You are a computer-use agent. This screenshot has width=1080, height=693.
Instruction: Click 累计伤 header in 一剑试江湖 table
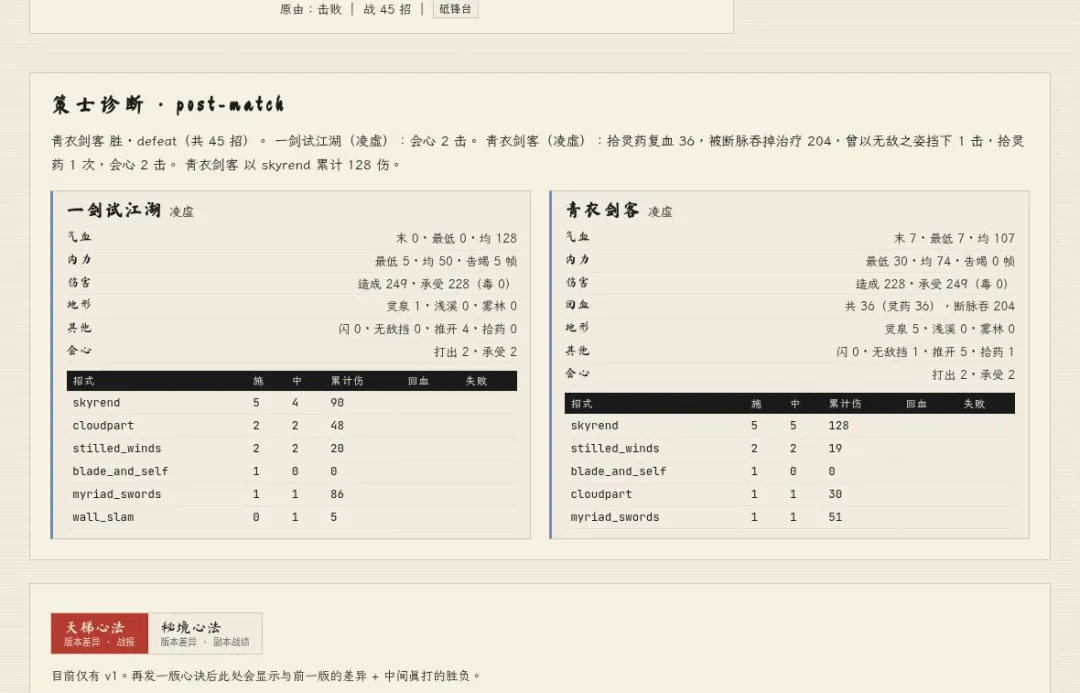tap(346, 381)
